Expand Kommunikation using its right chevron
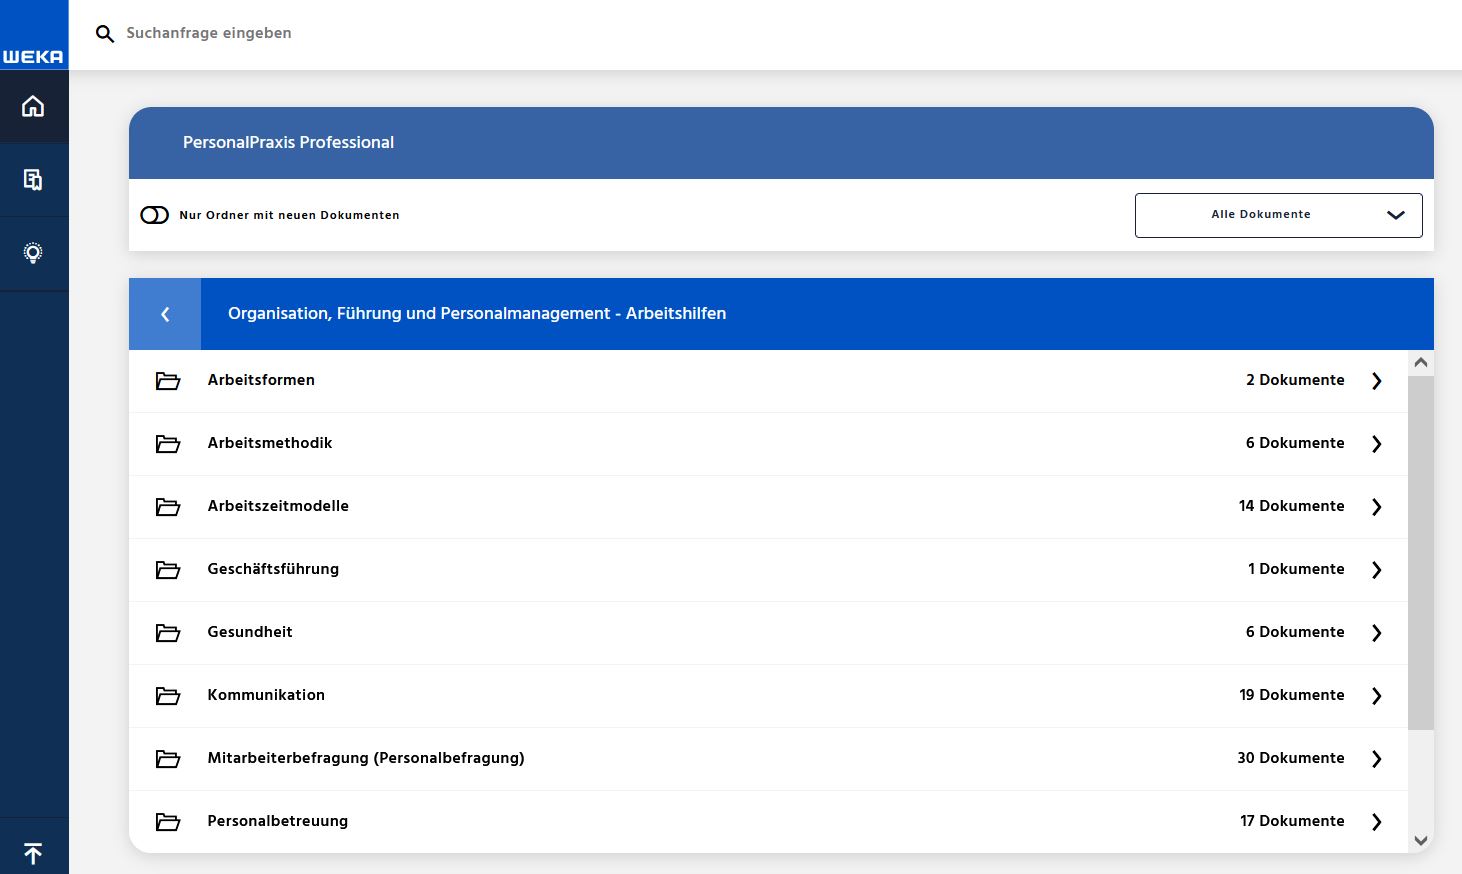 pyautogui.click(x=1376, y=696)
